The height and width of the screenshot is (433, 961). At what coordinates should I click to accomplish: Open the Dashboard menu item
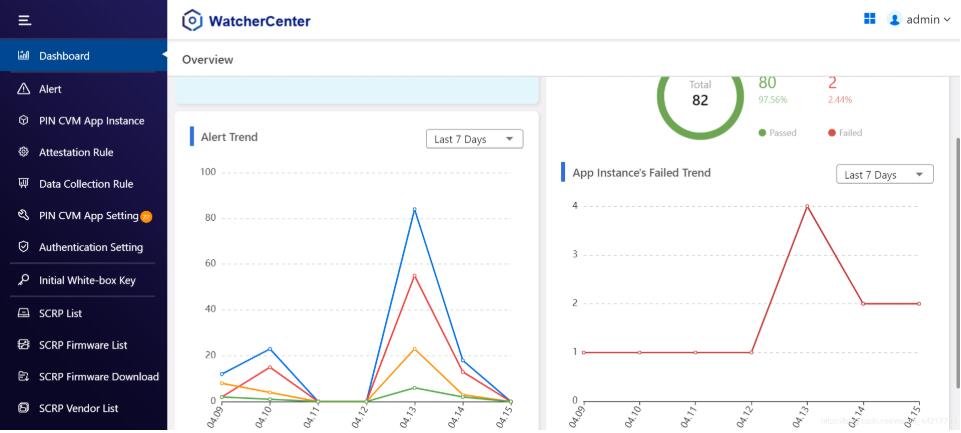click(64, 56)
